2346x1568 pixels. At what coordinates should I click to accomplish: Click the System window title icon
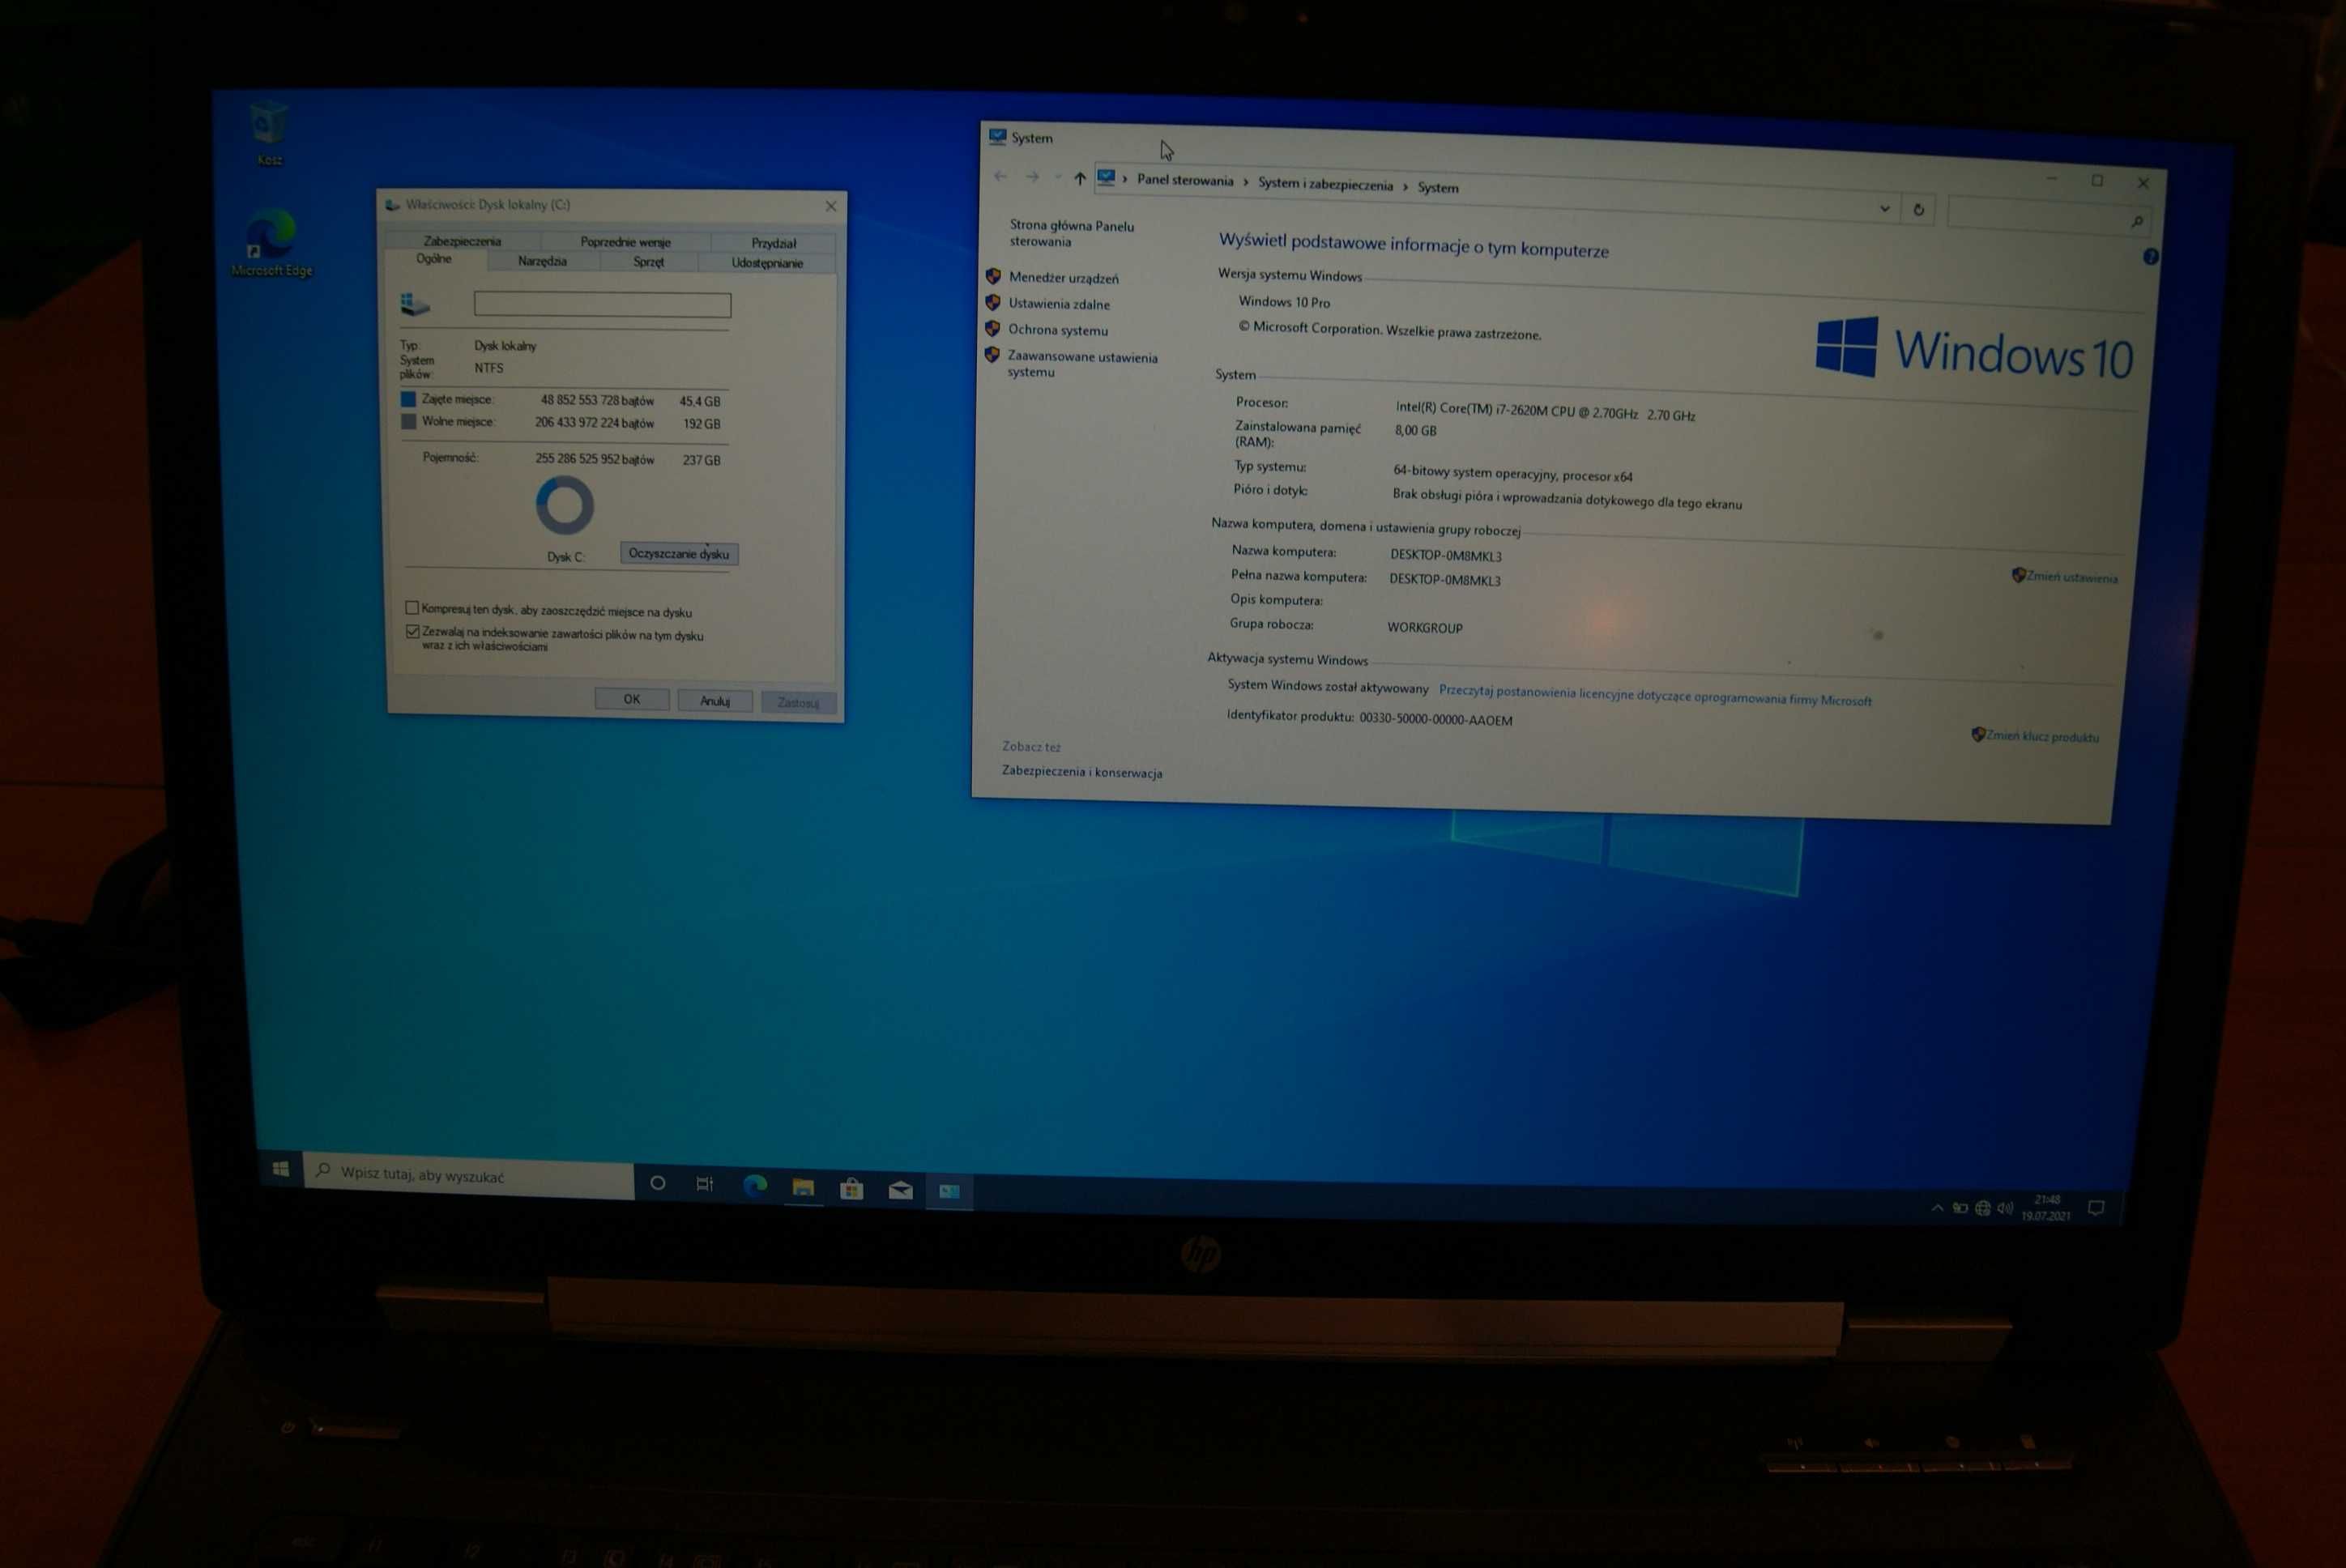tap(997, 136)
